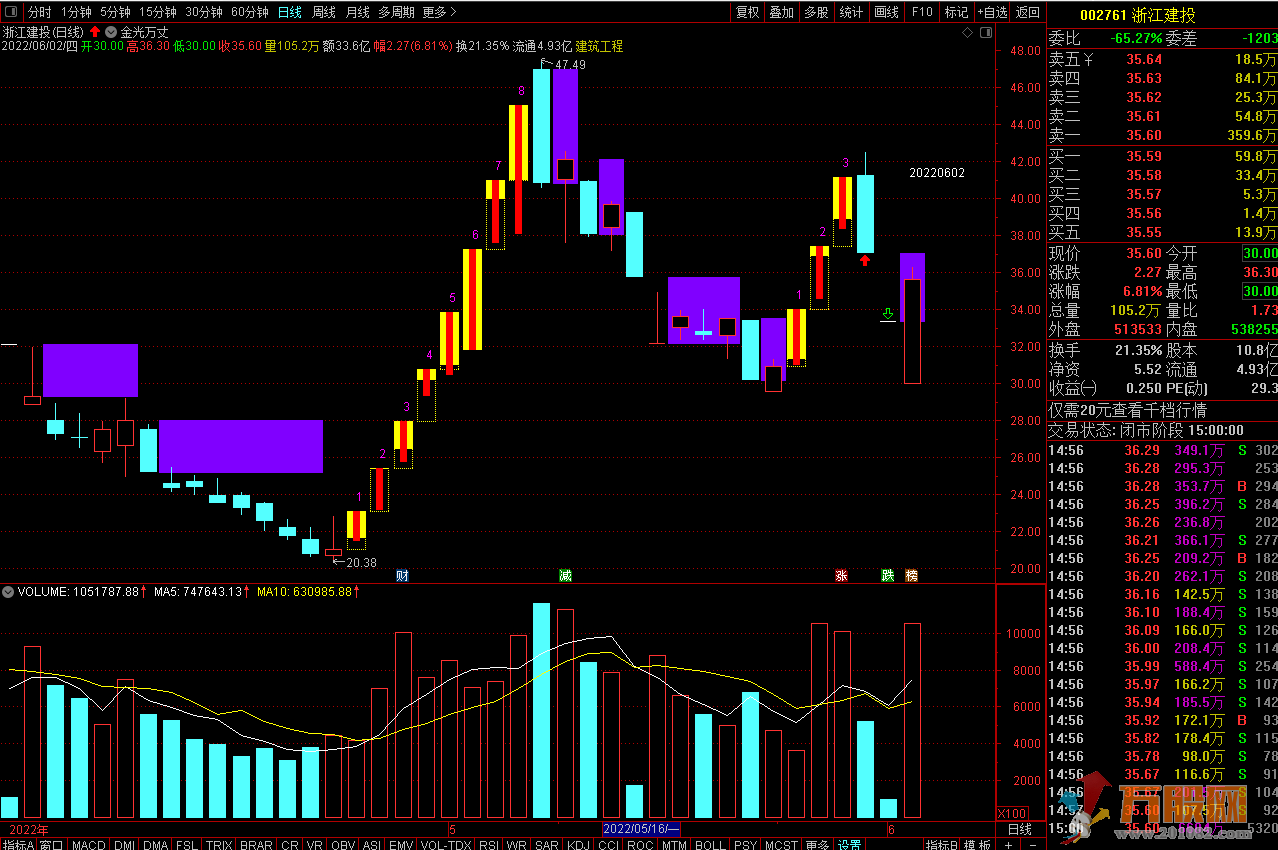Switch to the DMA indicator

155,844
